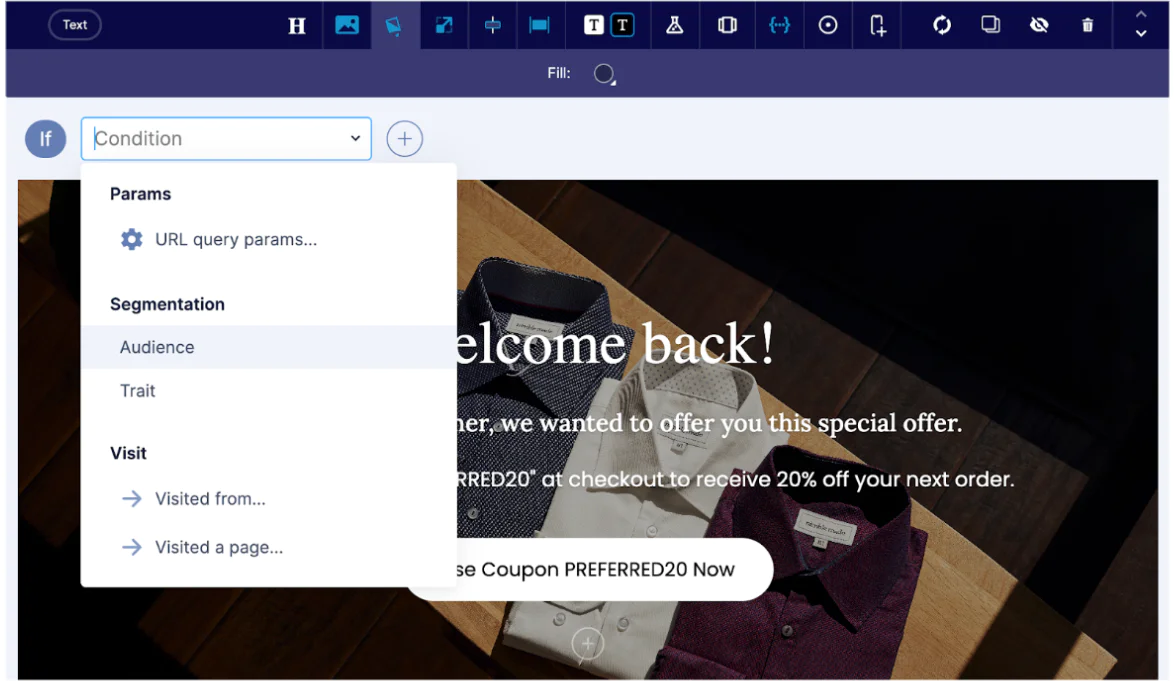Click the Text element label pill
The image size is (1175, 681).
(75, 25)
